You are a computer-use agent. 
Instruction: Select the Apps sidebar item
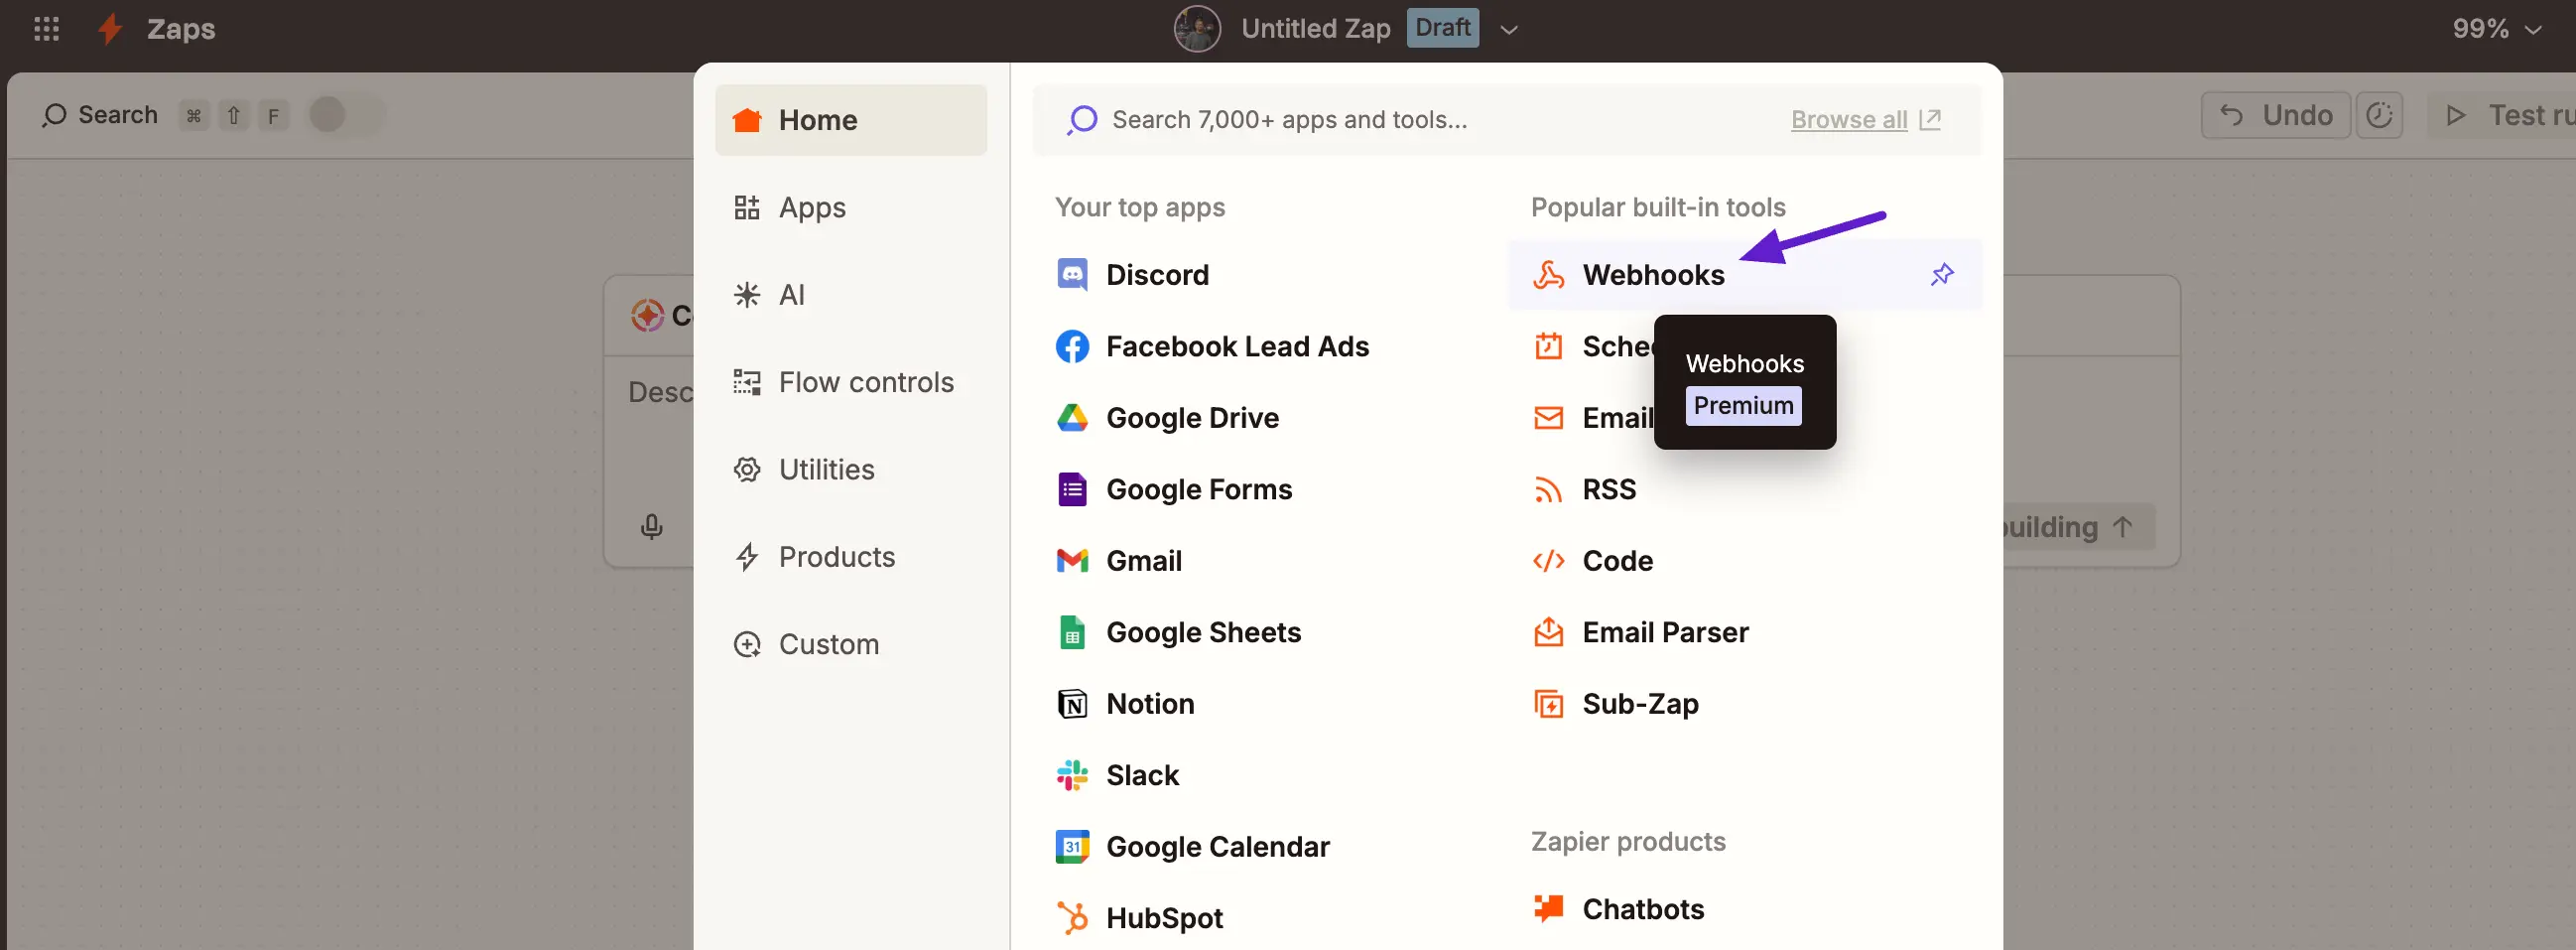pyautogui.click(x=850, y=207)
